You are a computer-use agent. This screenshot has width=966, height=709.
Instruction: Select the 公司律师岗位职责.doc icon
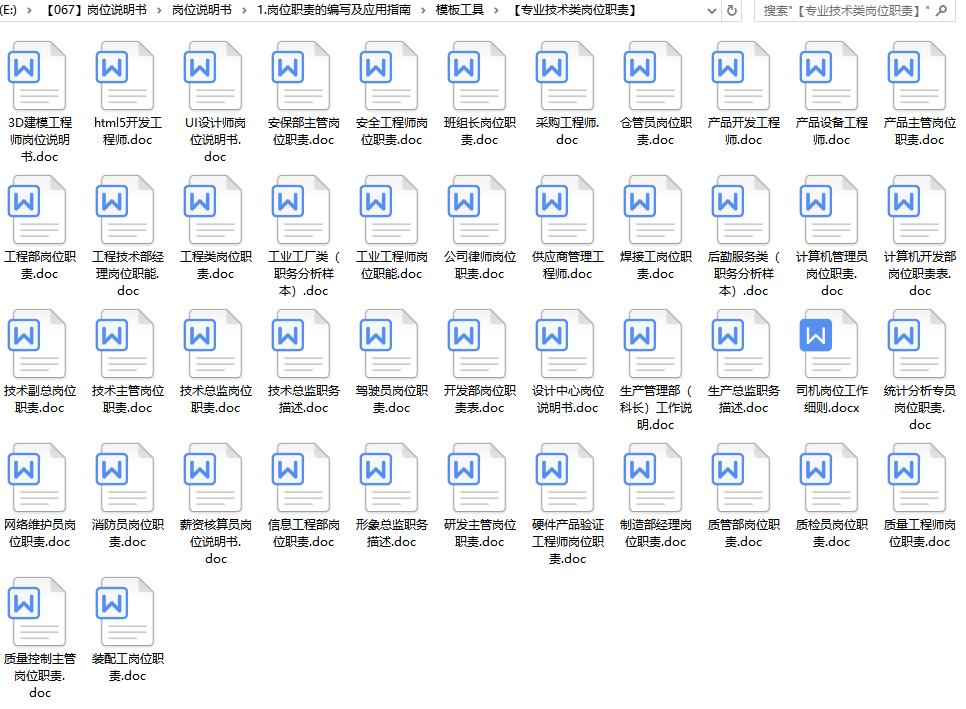[477, 209]
